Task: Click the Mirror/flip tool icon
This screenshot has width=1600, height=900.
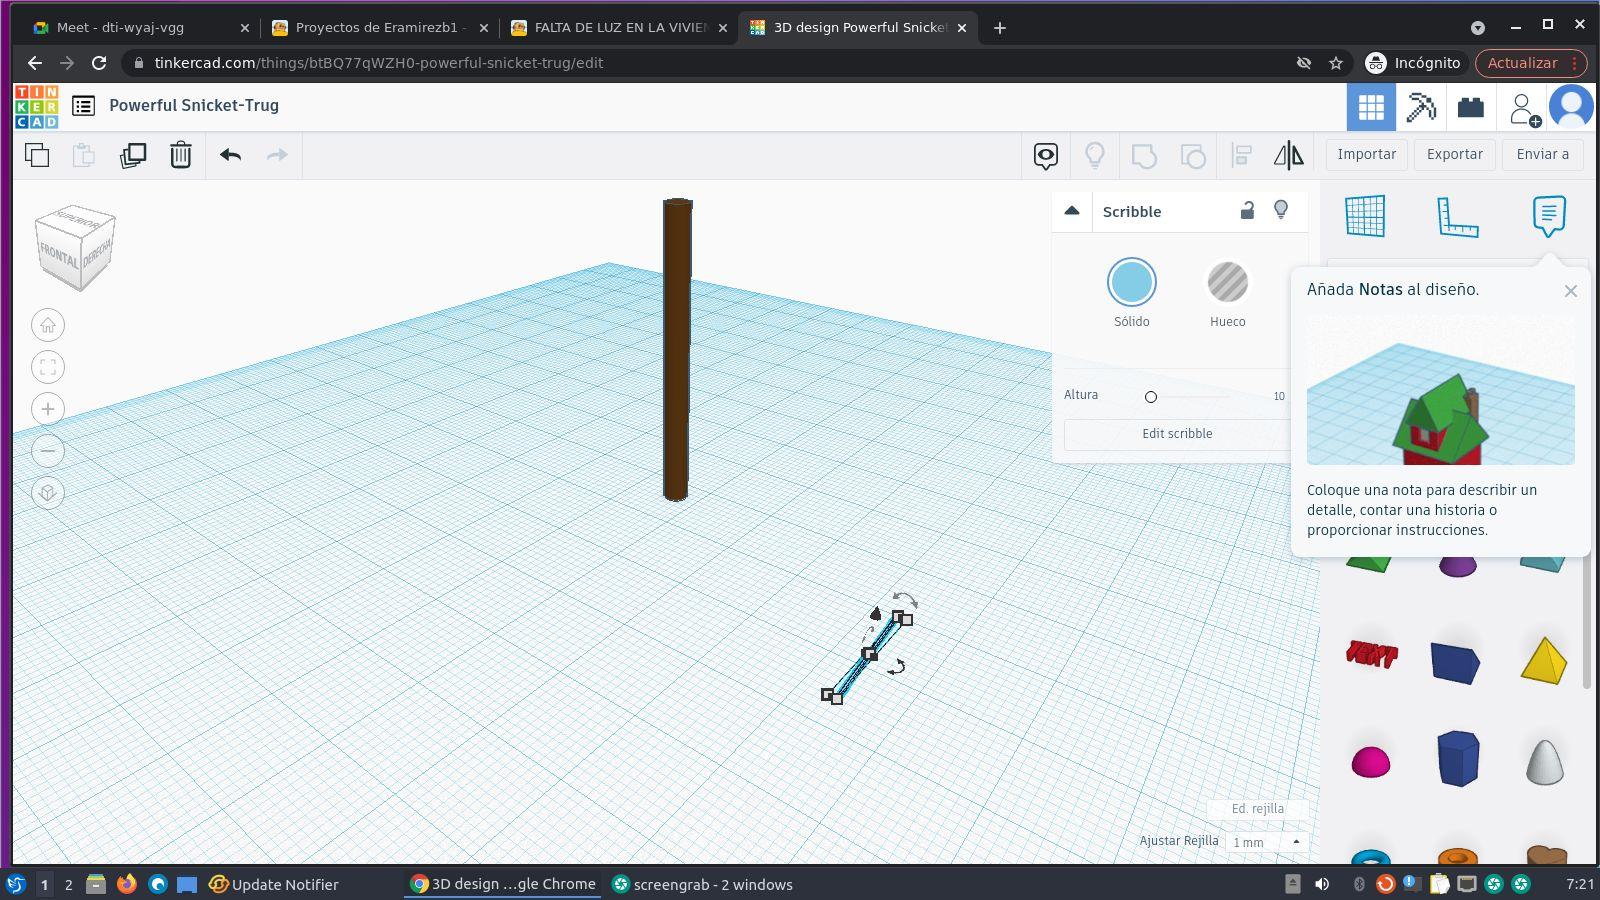Action: pos(1288,155)
